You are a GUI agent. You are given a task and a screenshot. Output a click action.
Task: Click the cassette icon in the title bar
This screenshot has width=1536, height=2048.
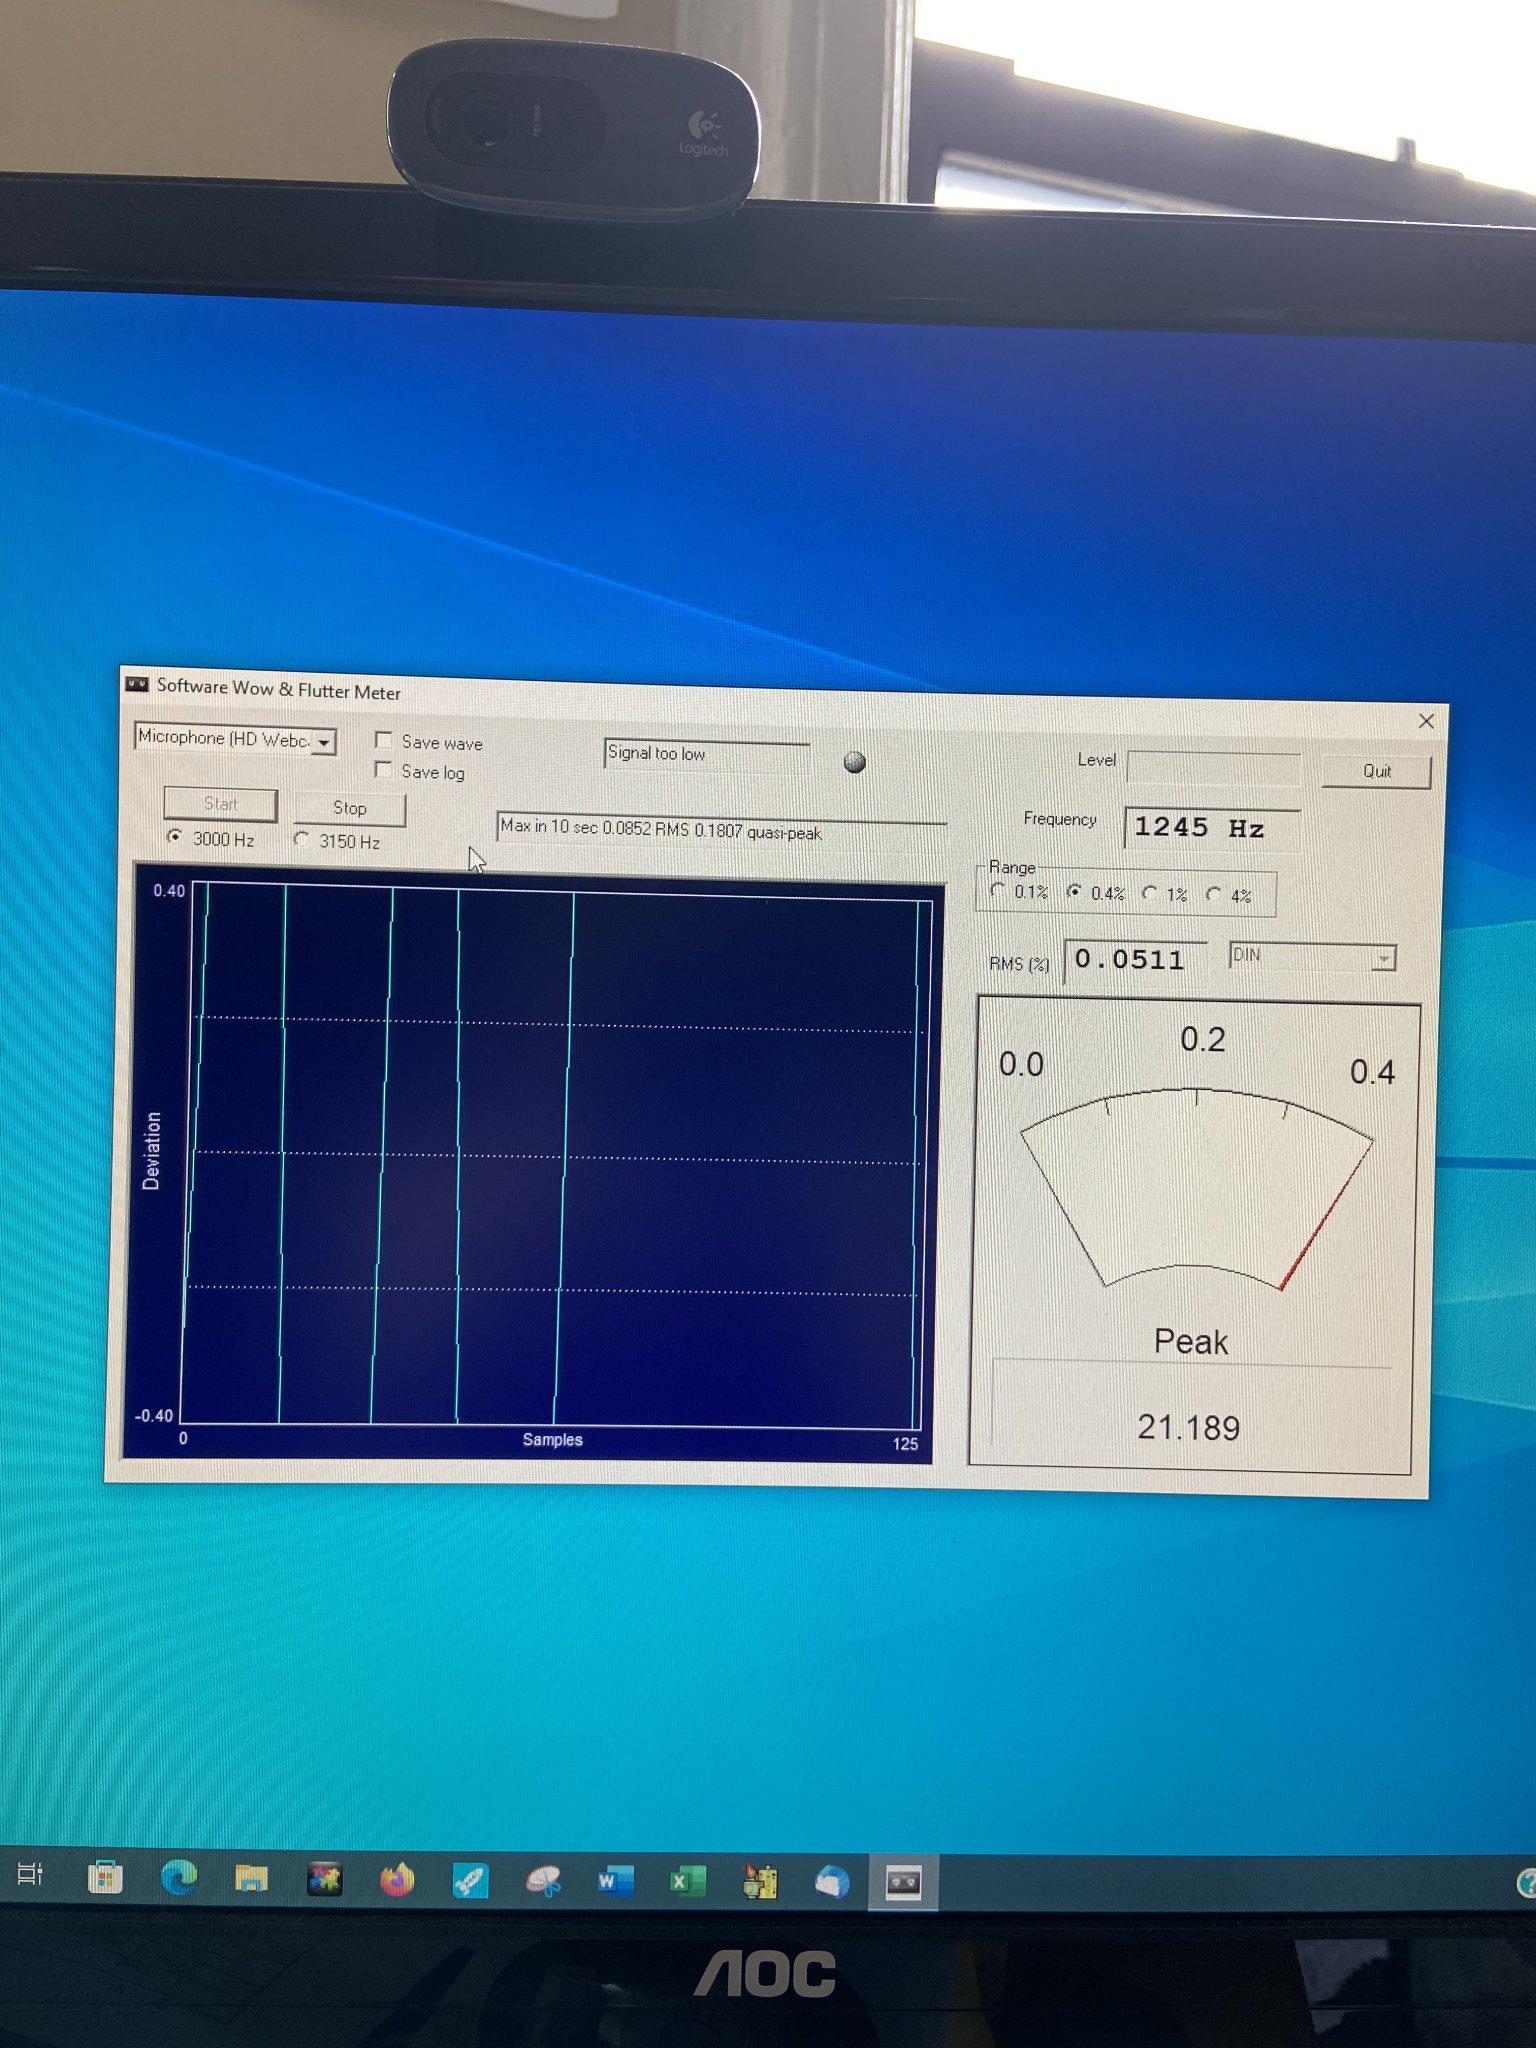tap(137, 684)
